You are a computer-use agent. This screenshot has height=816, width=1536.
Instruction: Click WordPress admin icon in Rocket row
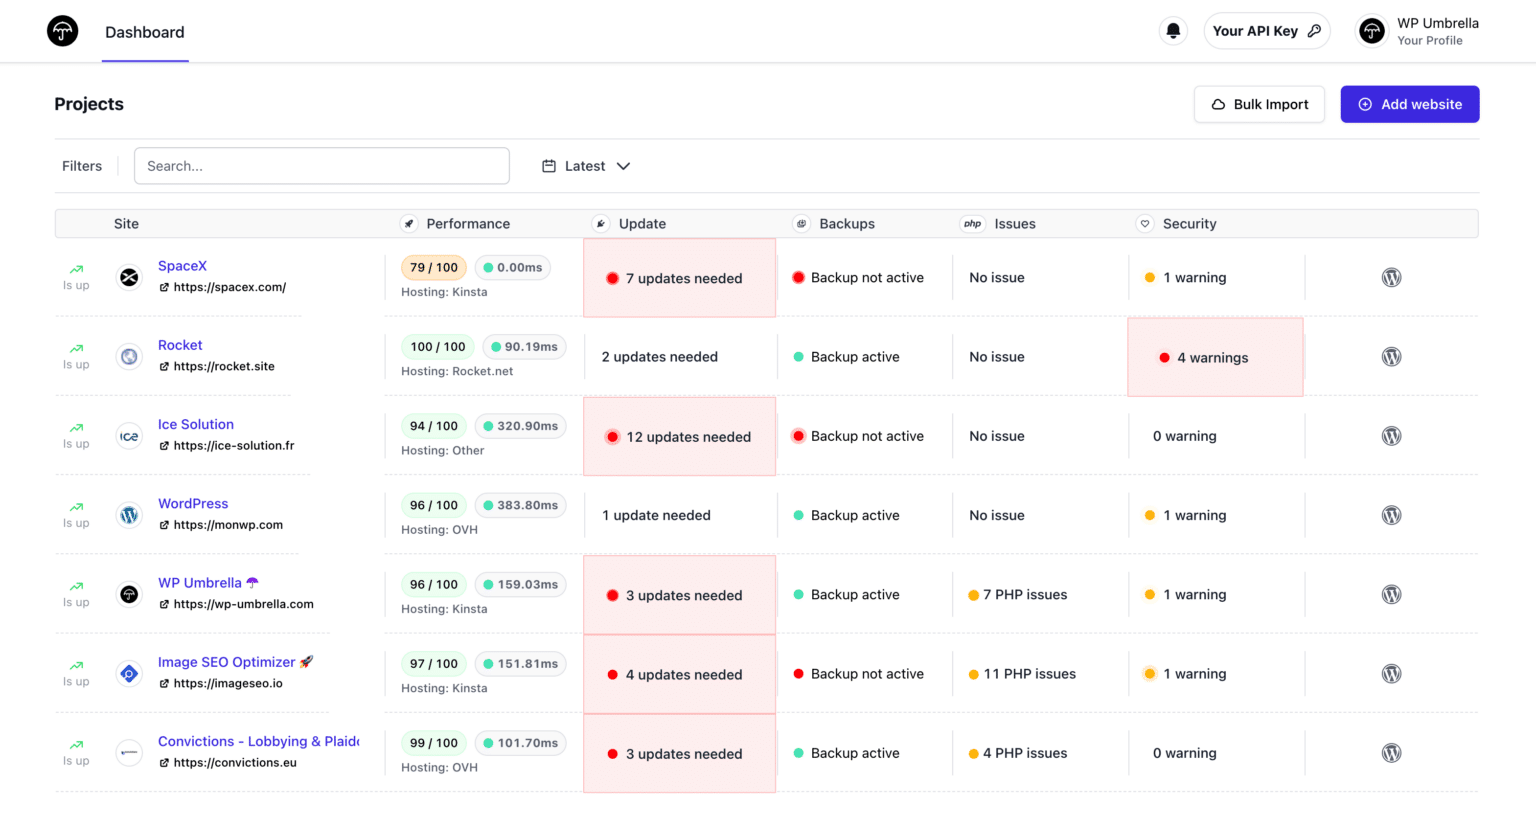tap(1391, 357)
